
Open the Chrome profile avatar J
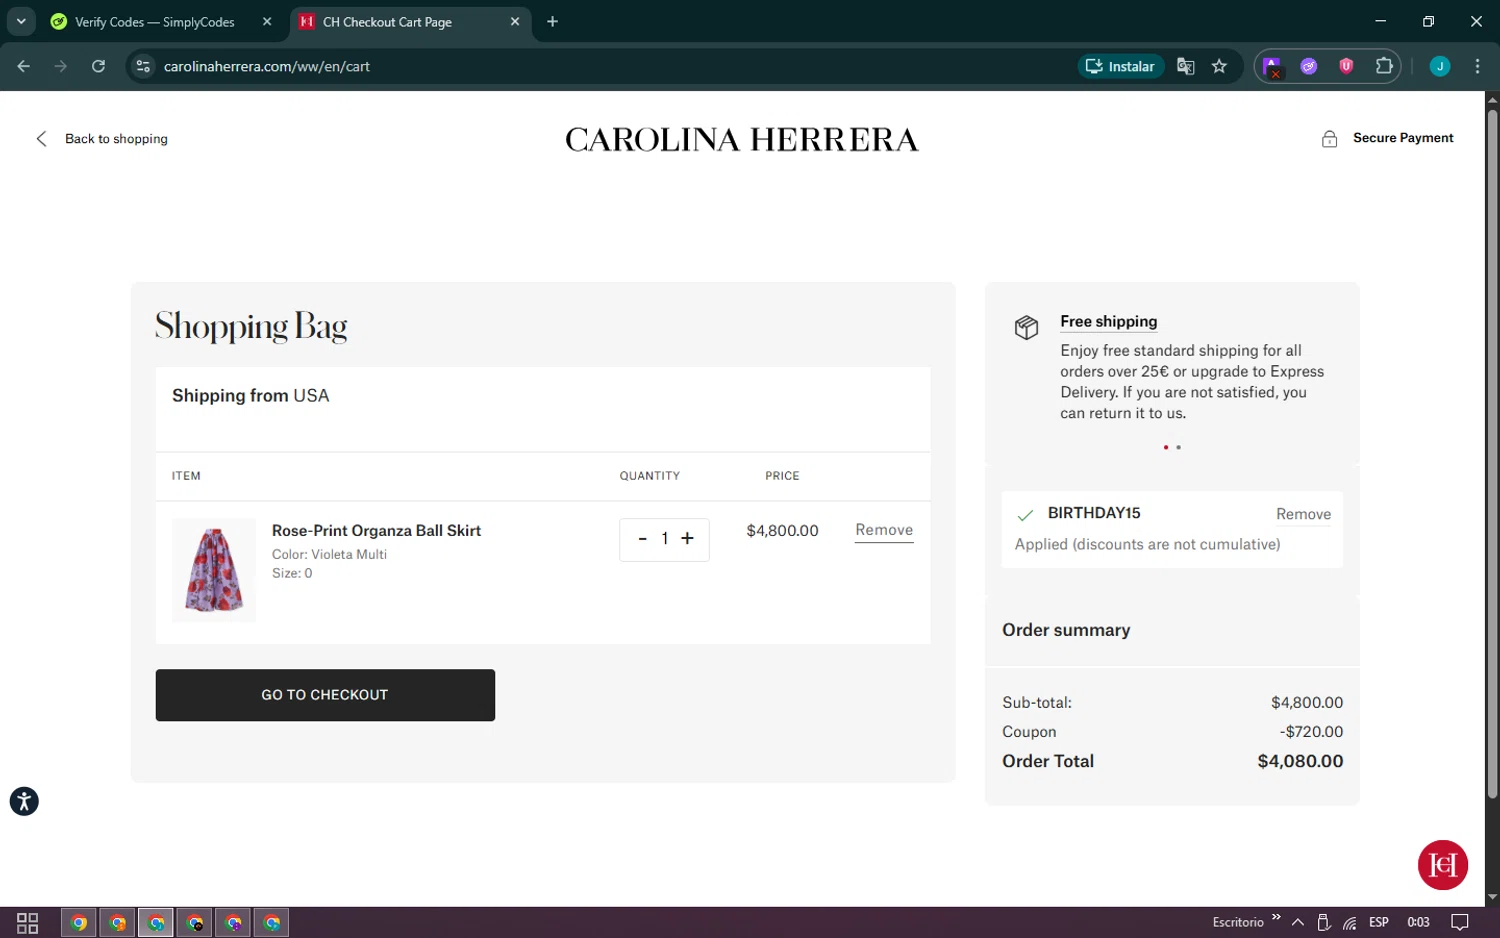tap(1440, 66)
